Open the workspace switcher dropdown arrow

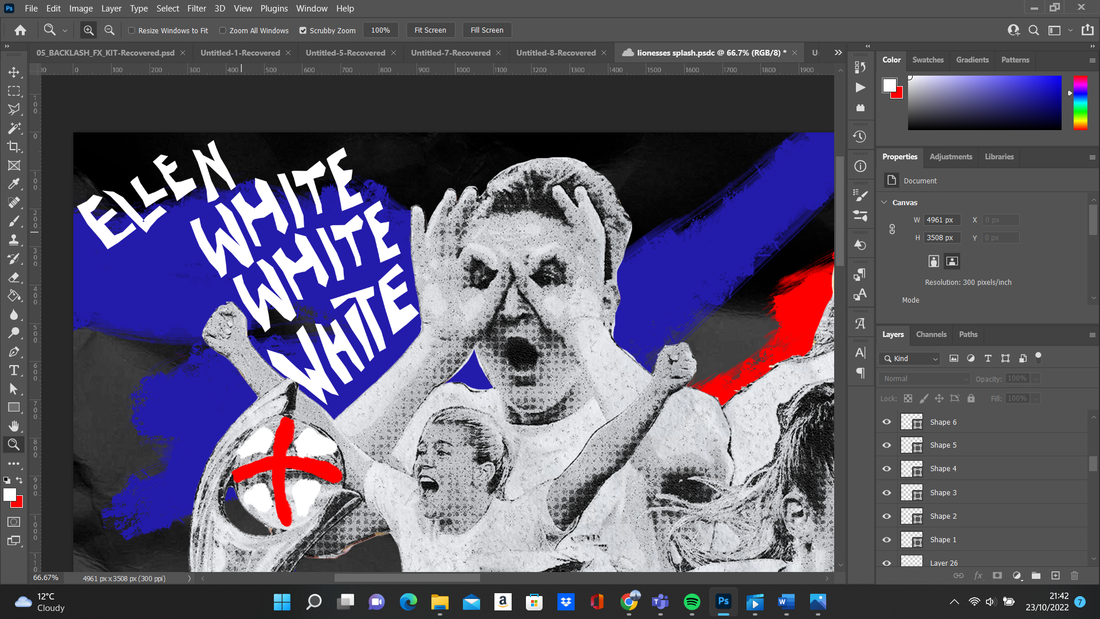(1070, 30)
